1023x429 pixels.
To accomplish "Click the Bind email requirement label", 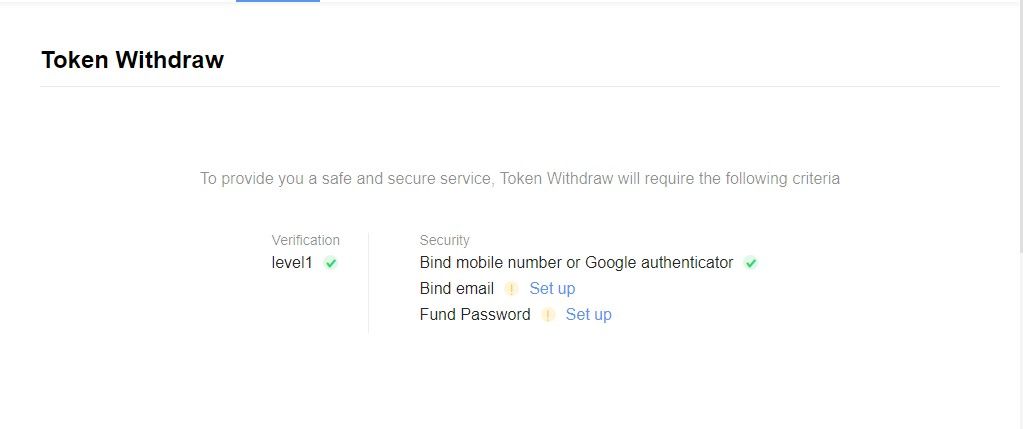I will tap(457, 288).
